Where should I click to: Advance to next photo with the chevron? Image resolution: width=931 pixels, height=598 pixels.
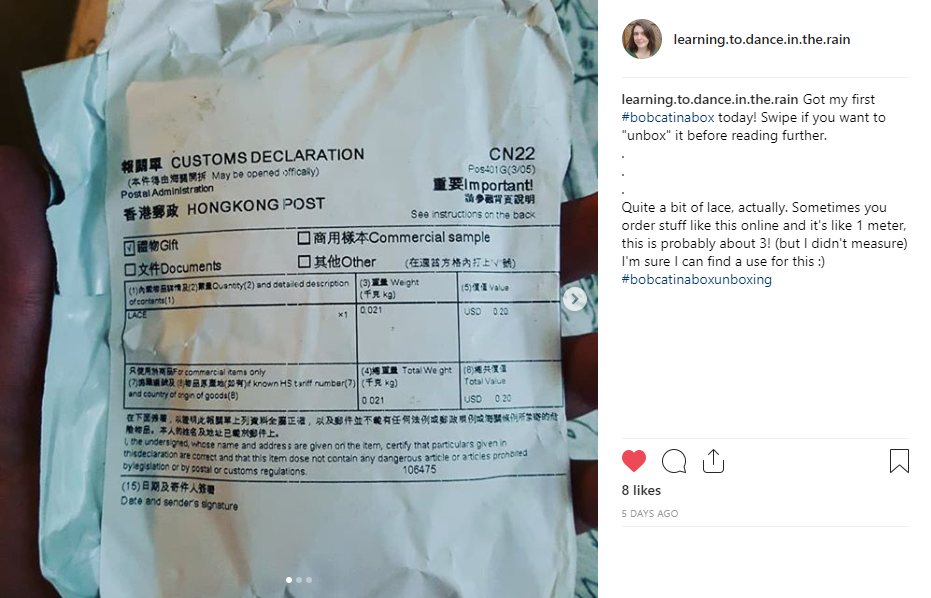click(x=574, y=299)
